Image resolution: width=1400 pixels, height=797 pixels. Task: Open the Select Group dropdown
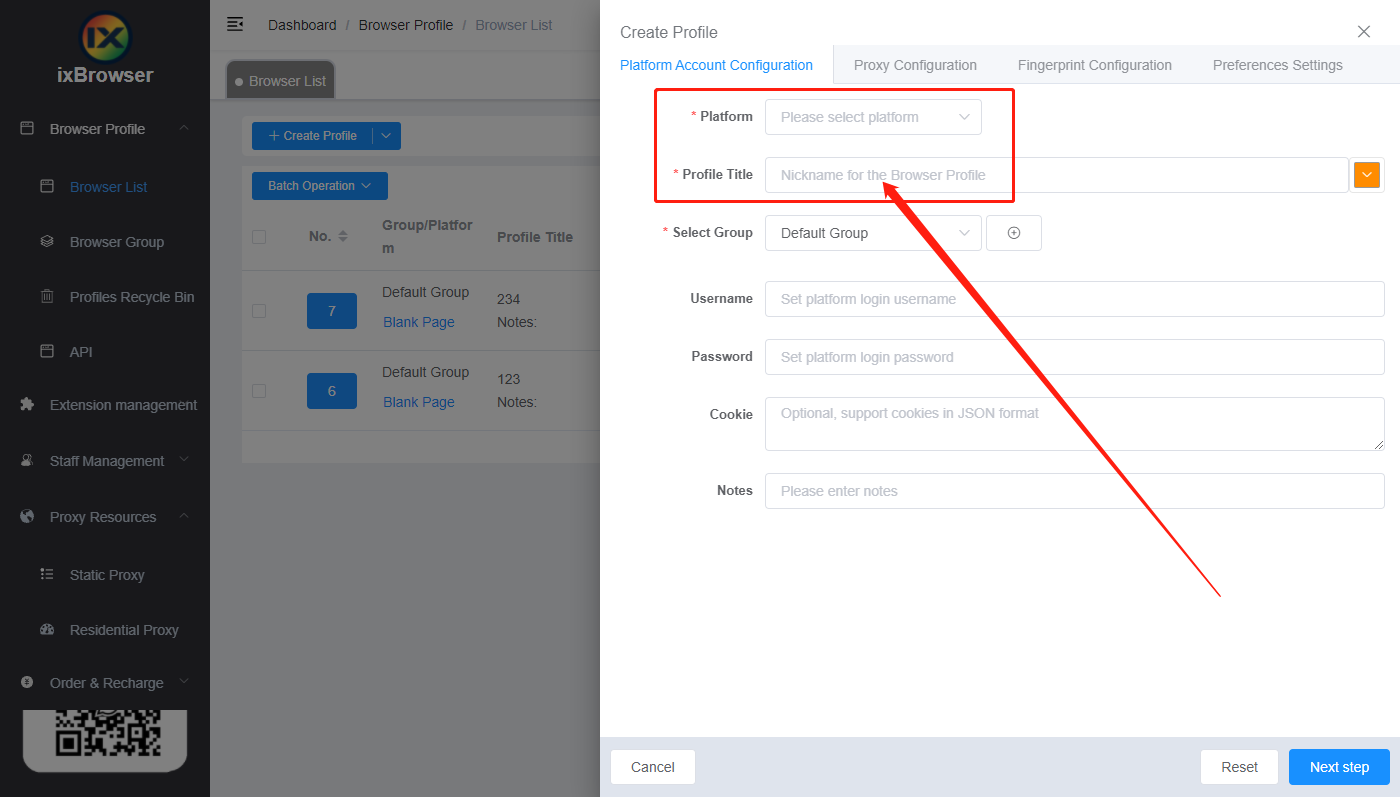point(872,233)
